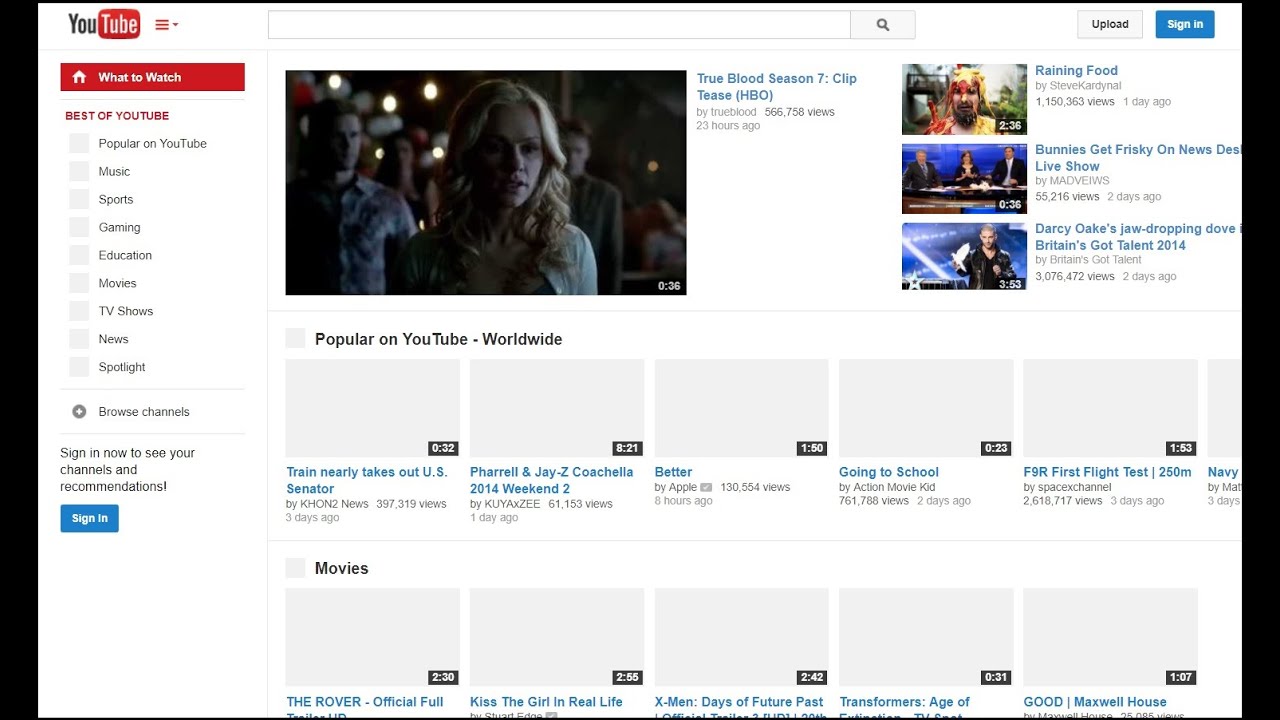Screen dimensions: 1280x720
Task: Open KUYAxZEE channel link
Action: tap(512, 504)
